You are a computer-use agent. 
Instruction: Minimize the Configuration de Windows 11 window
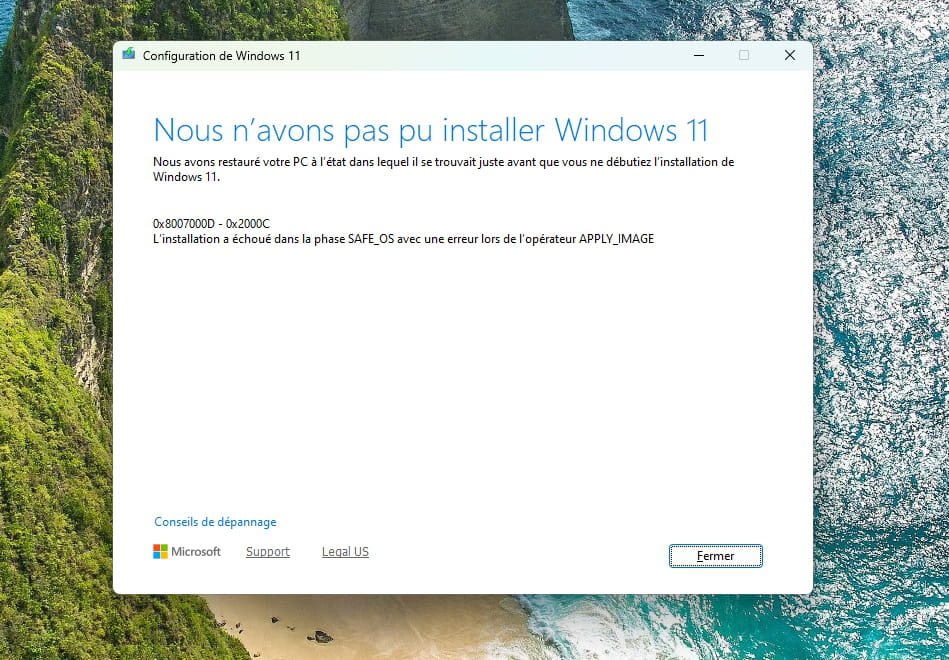699,56
